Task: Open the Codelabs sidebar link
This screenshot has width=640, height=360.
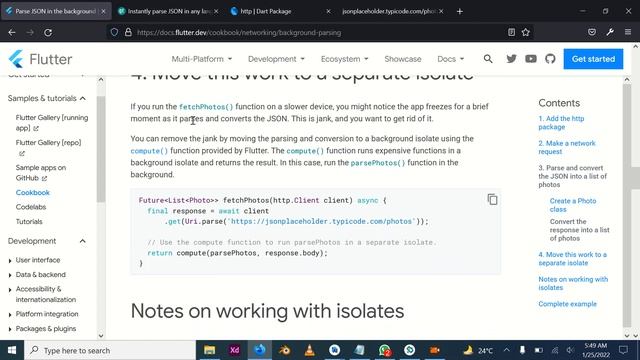Action: point(31,207)
